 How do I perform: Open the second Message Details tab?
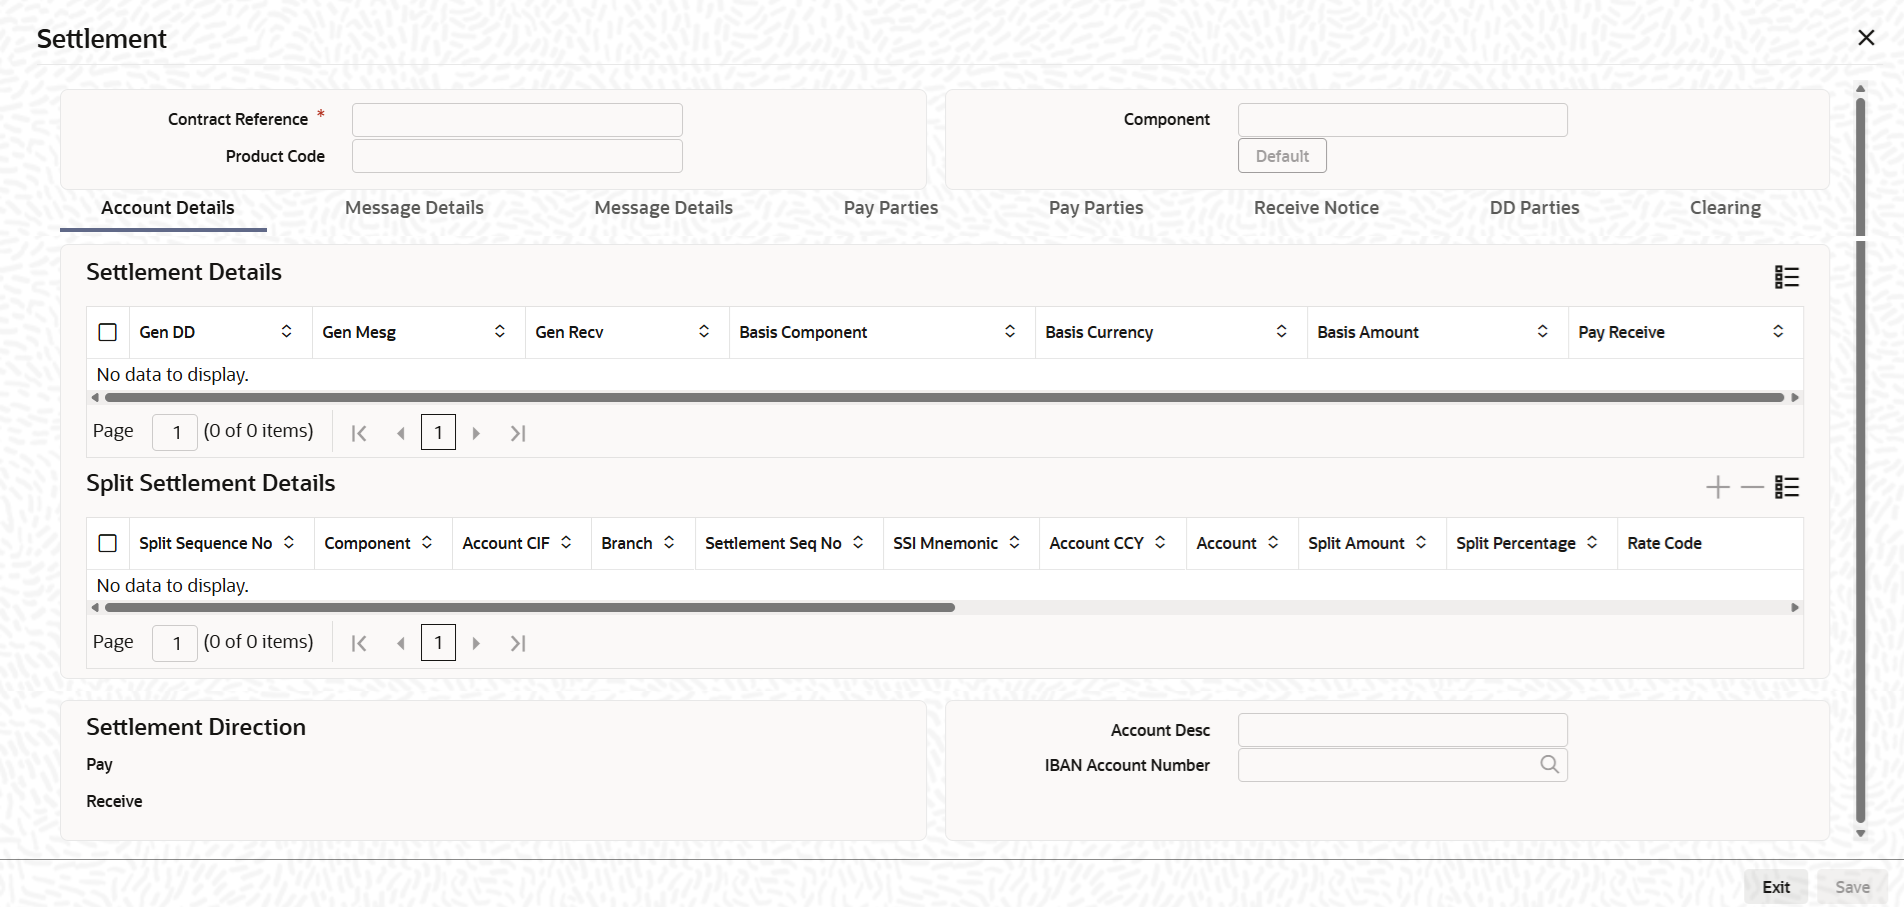pos(664,208)
